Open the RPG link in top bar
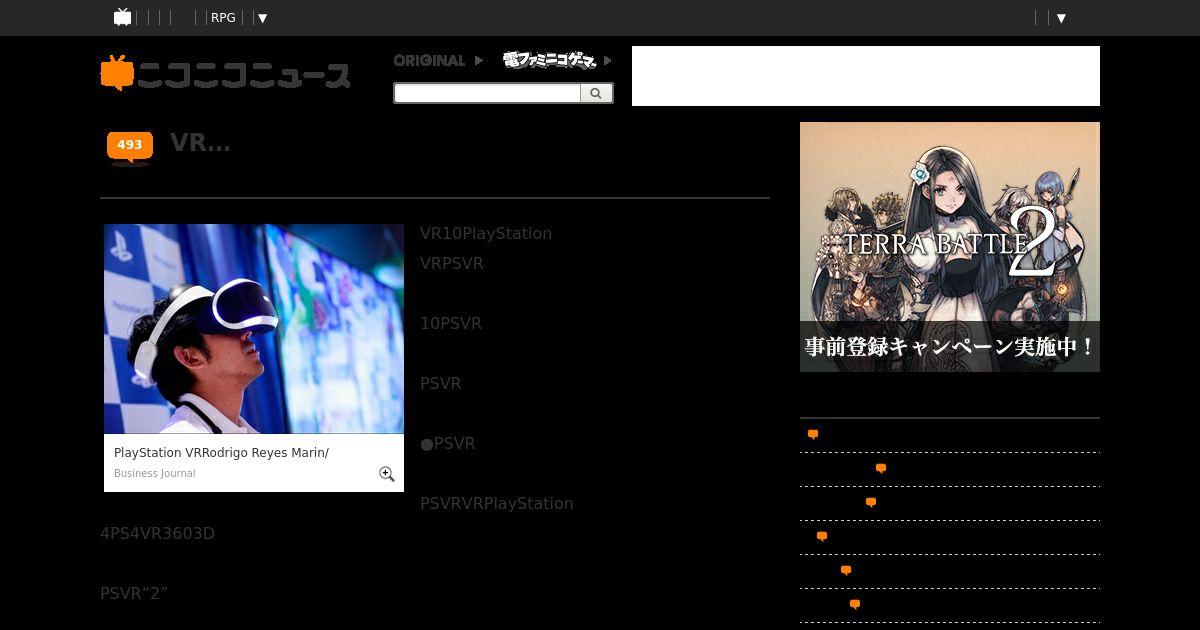1200x630 pixels. 223,18
